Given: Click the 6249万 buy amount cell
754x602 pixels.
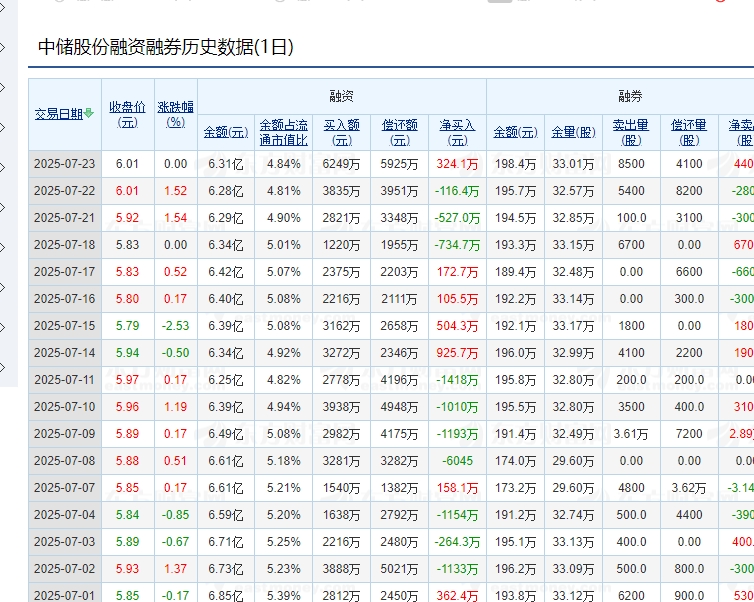Looking at the screenshot, I should 341,164.
